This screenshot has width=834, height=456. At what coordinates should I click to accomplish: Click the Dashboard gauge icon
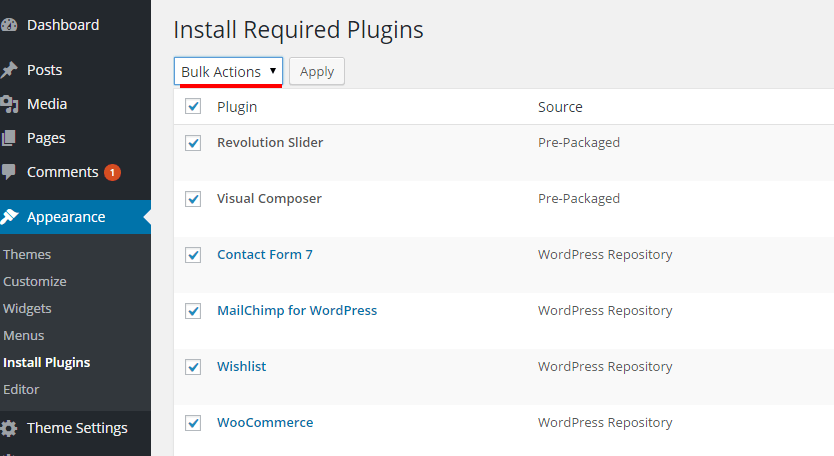9,25
